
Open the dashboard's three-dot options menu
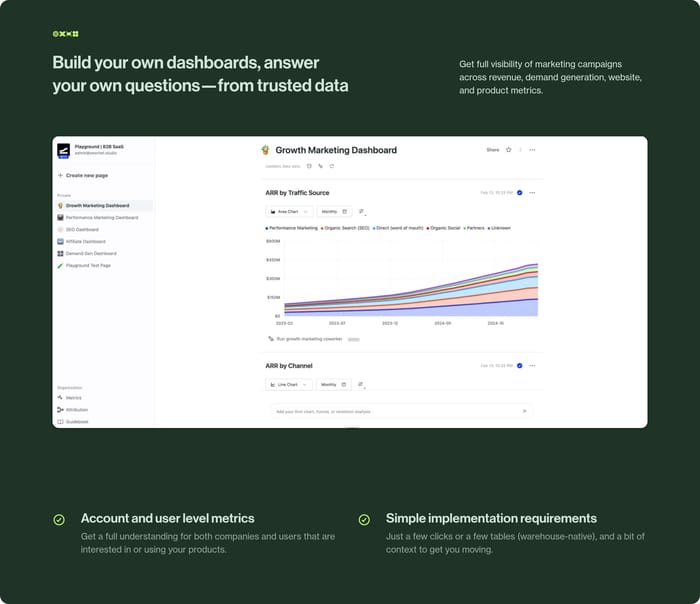tap(532, 150)
